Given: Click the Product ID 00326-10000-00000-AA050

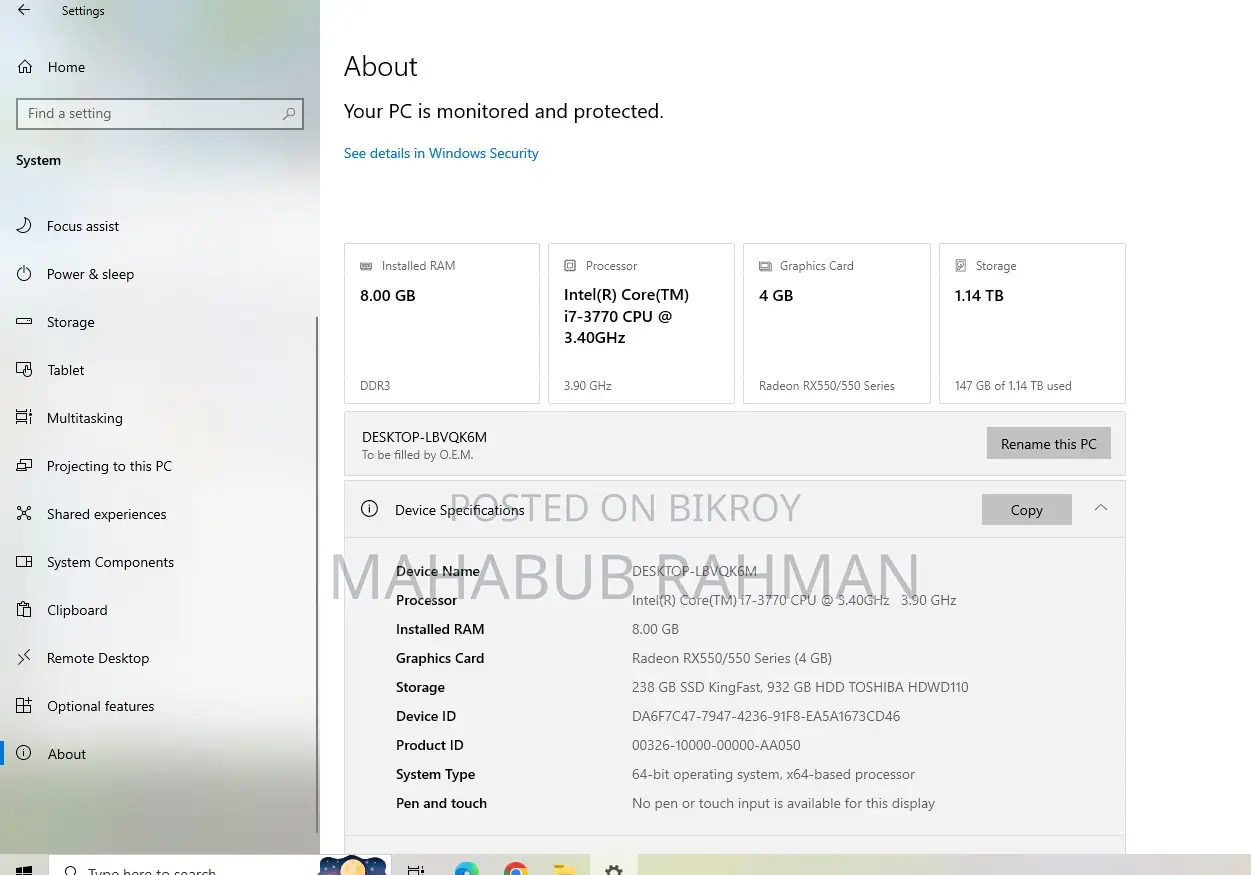Looking at the screenshot, I should pos(716,745).
